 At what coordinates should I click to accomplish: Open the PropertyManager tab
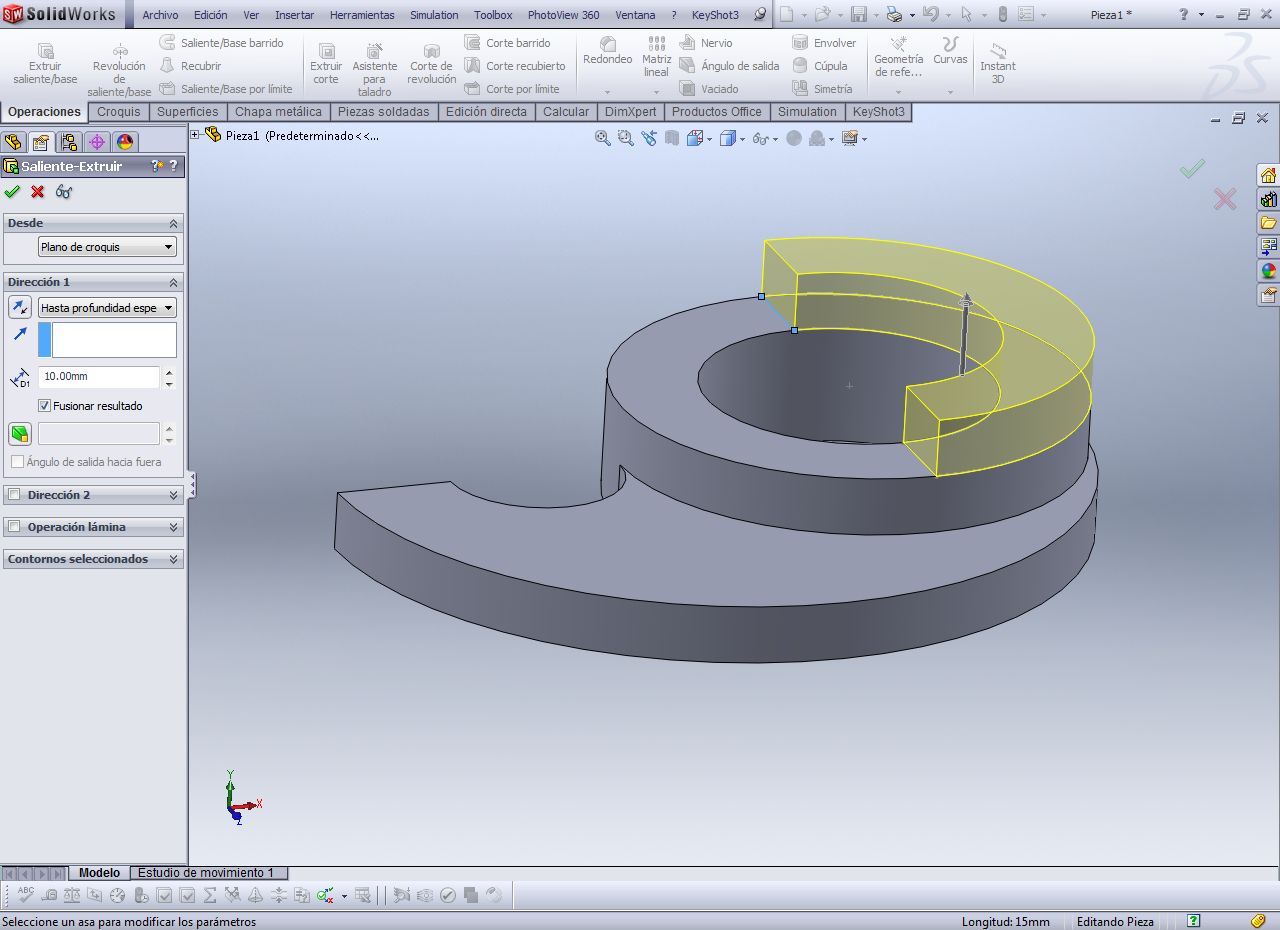(41, 142)
